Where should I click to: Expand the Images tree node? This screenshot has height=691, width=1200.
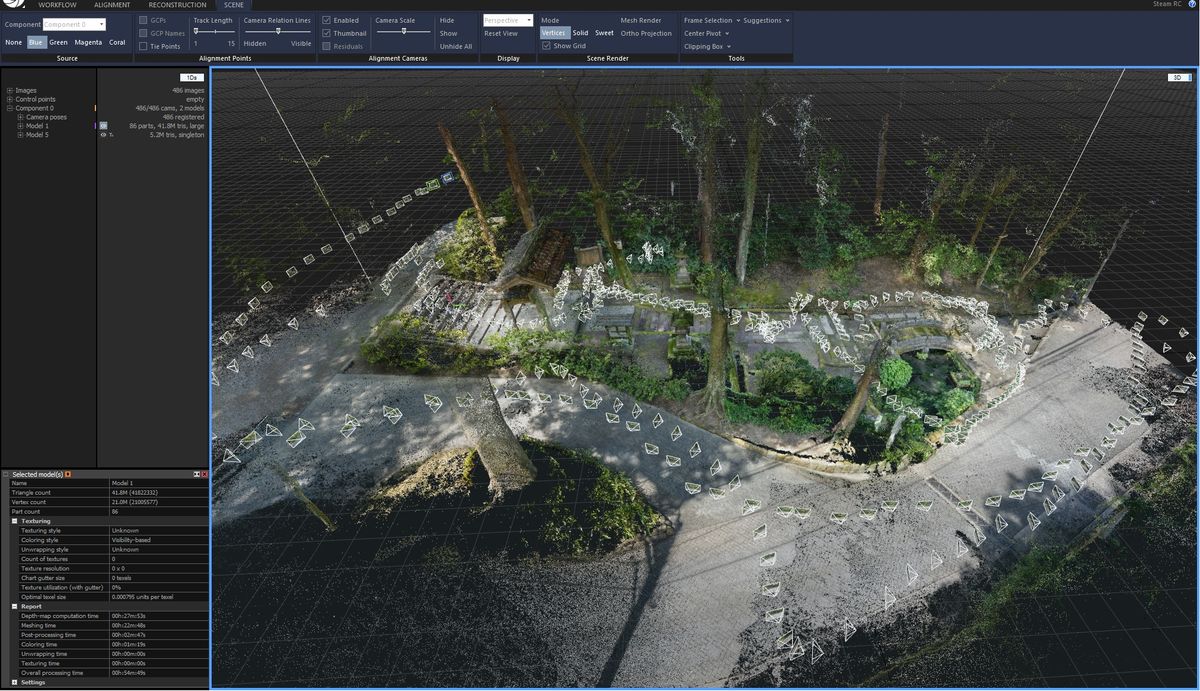coord(9,90)
